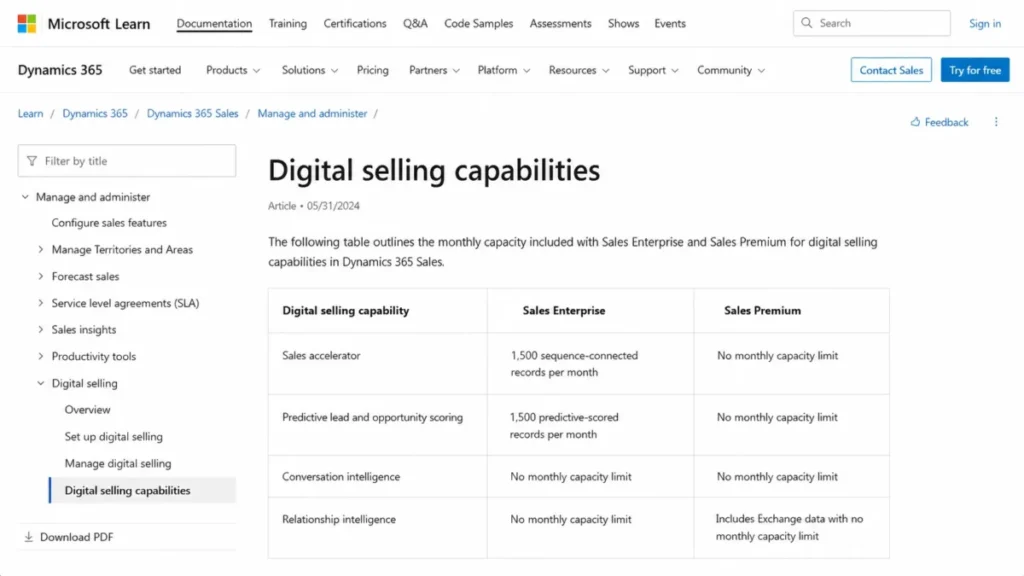Click the Learn breadcrumb

[30, 114]
